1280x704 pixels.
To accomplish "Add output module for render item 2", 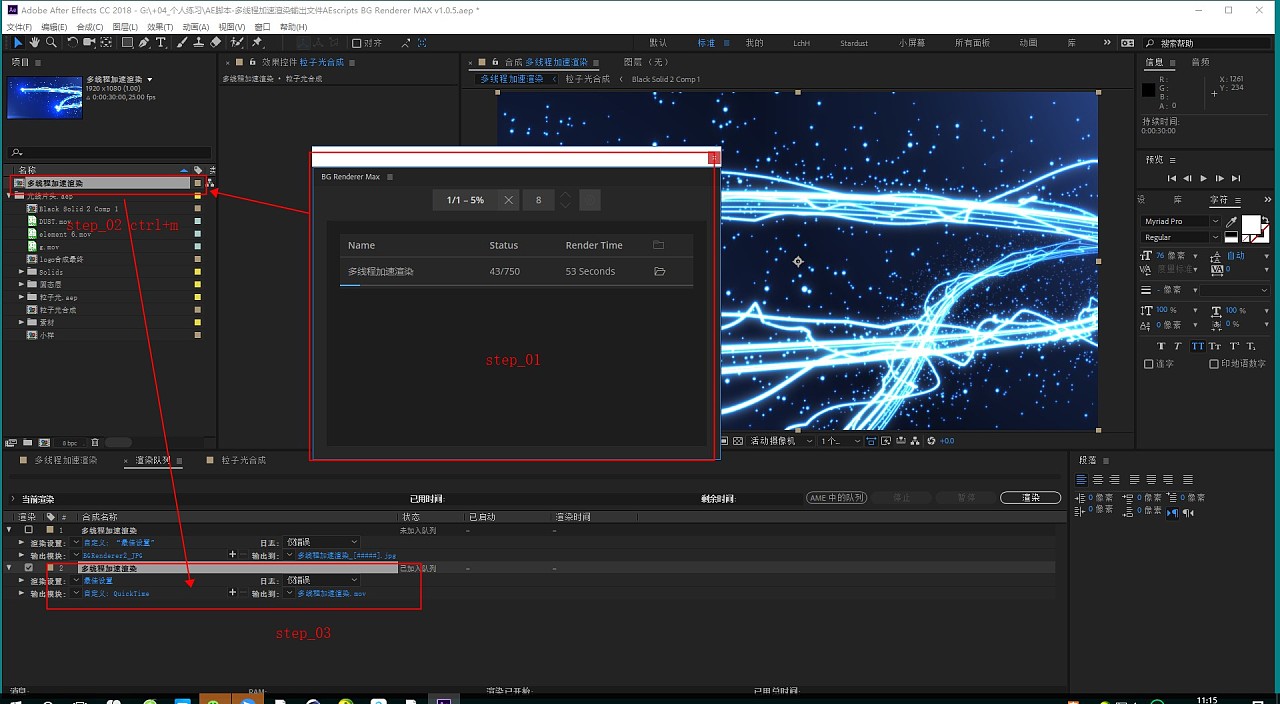I will pyautogui.click(x=232, y=593).
